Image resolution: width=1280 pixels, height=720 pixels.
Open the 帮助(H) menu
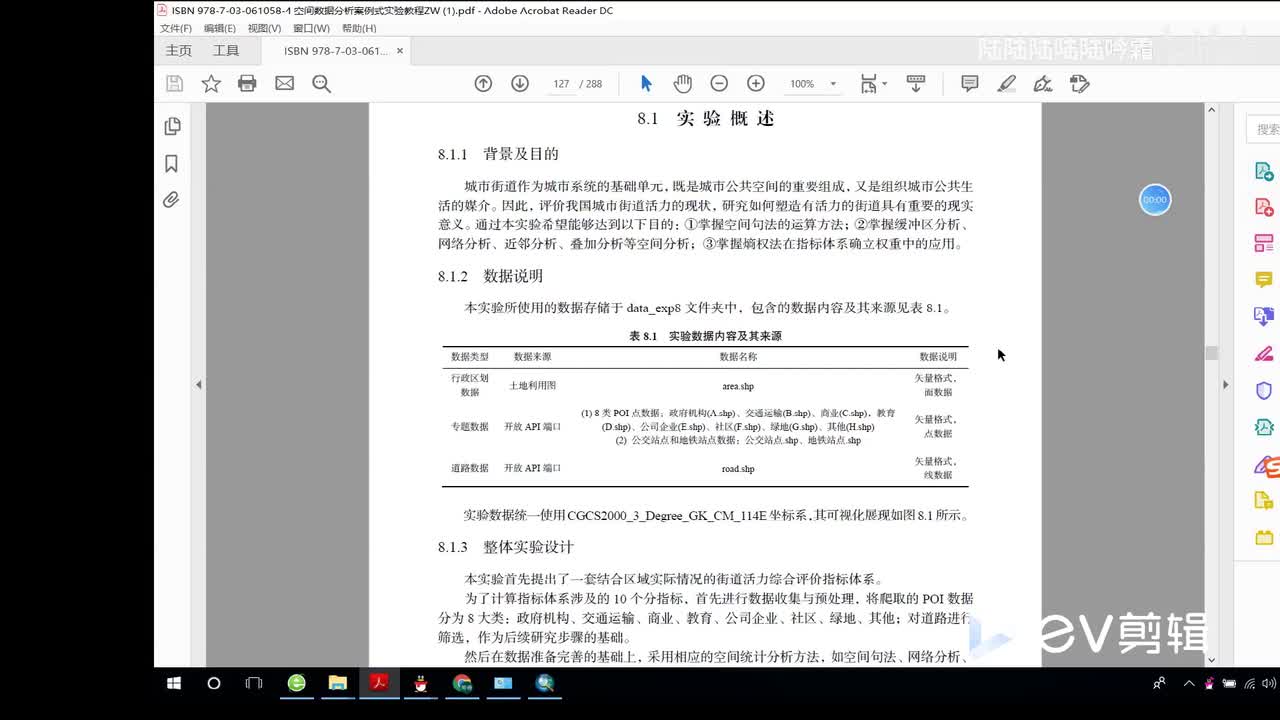359,29
